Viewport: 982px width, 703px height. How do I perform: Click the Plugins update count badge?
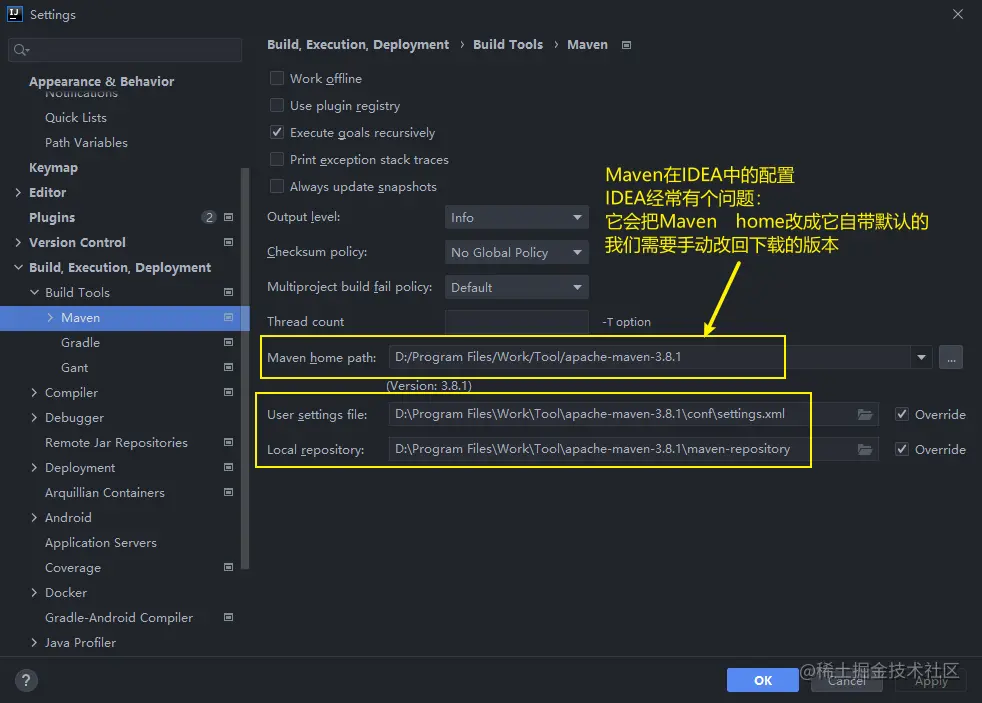(209, 217)
